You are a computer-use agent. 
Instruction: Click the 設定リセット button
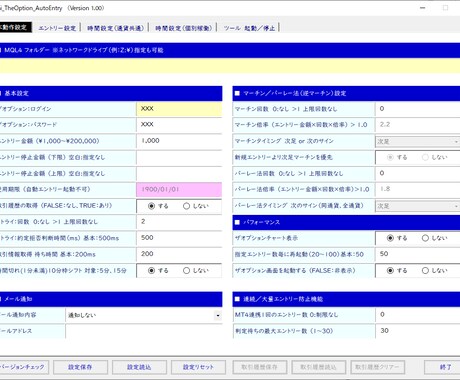(198, 367)
